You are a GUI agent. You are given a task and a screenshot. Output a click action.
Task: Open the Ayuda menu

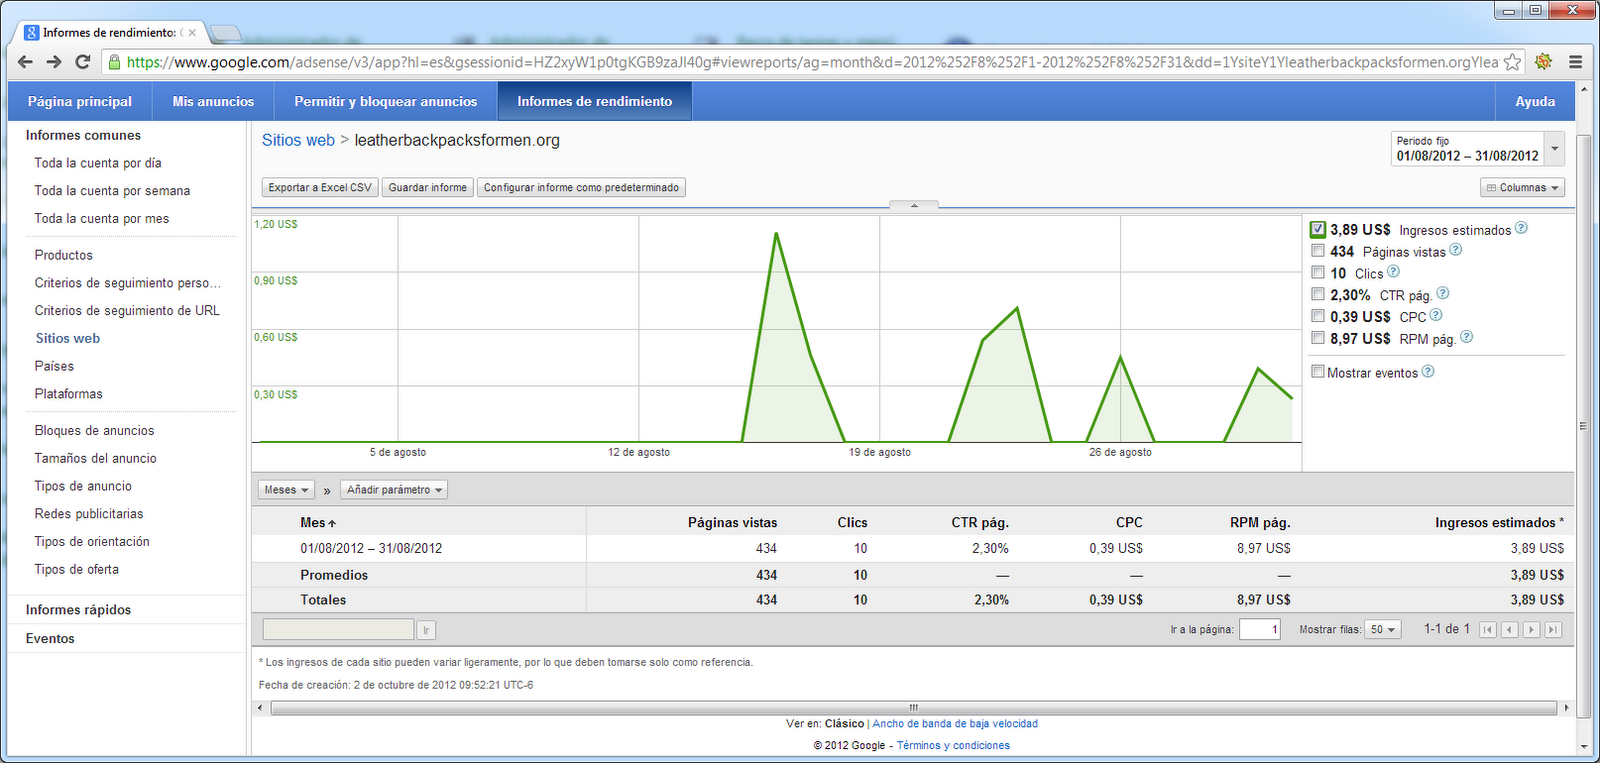1535,101
